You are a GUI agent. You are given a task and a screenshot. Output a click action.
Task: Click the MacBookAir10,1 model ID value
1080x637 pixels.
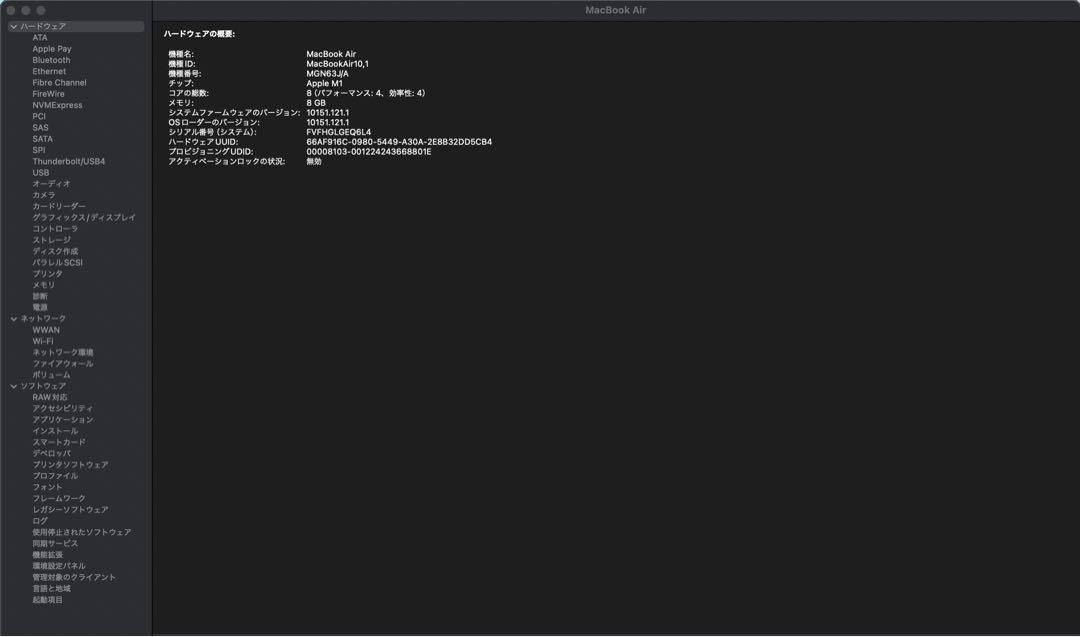click(338, 64)
